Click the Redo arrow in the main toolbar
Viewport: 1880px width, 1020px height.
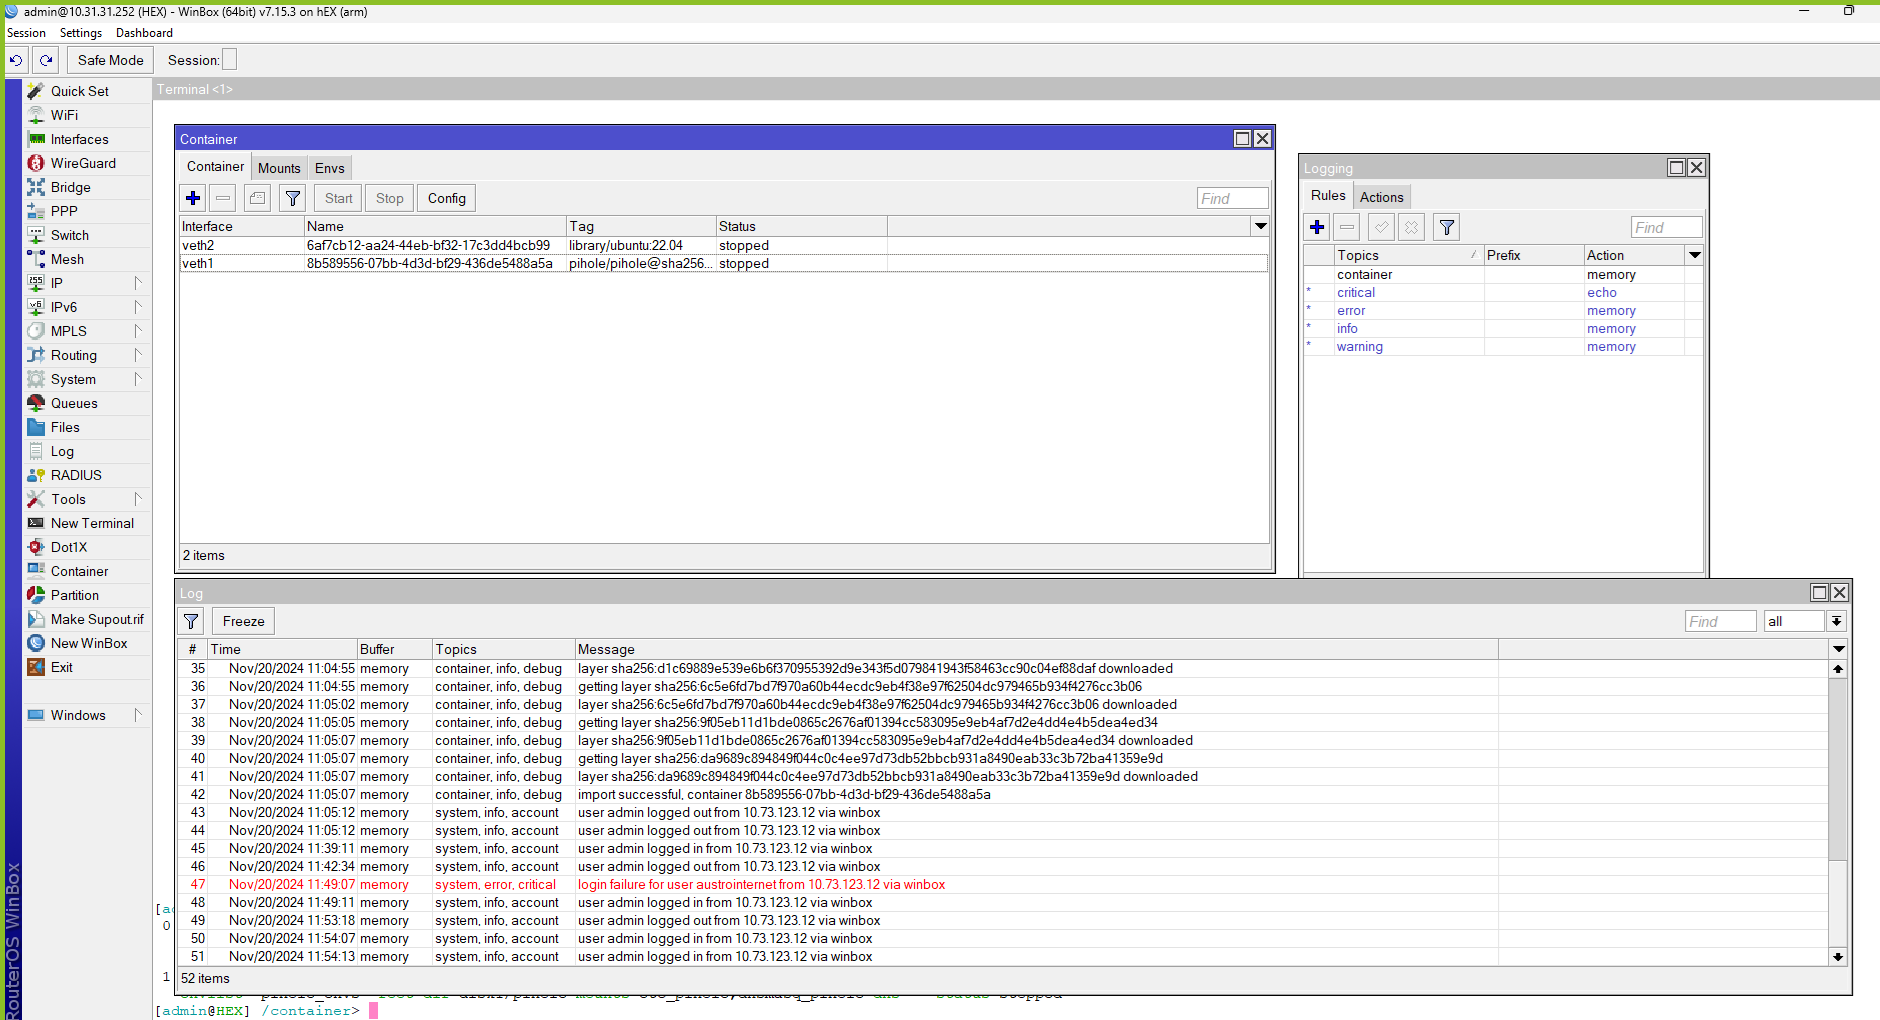pos(46,60)
